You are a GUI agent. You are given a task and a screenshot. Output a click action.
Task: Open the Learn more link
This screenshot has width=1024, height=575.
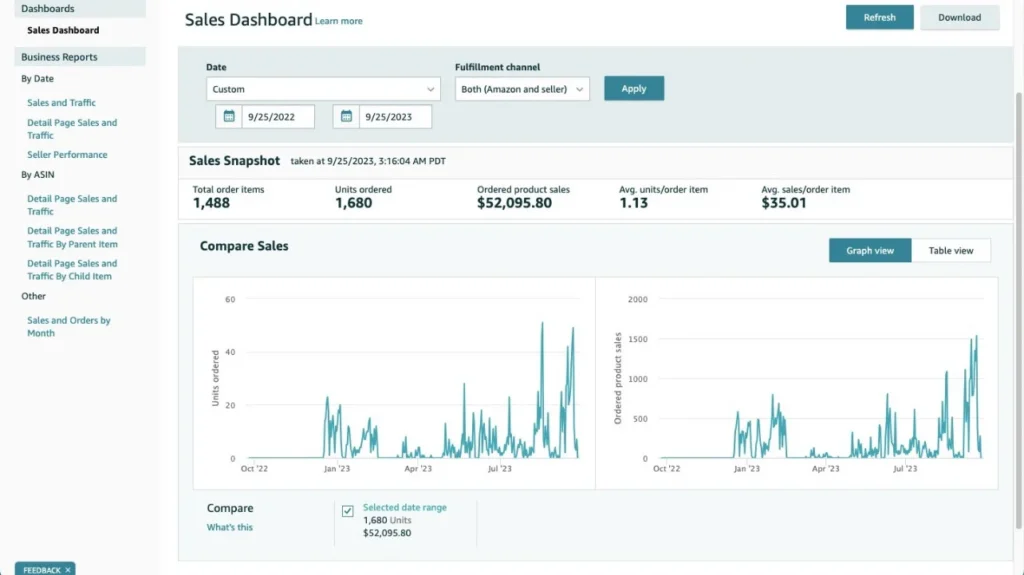[339, 21]
